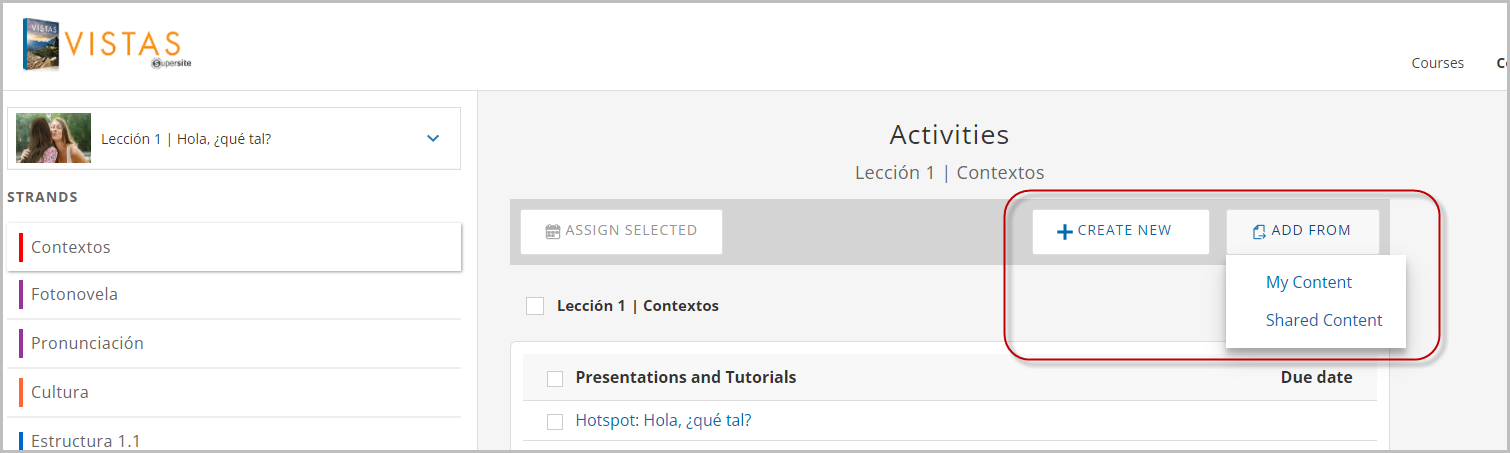Click the Create New button
Image resolution: width=1510 pixels, height=453 pixels.
point(1121,231)
